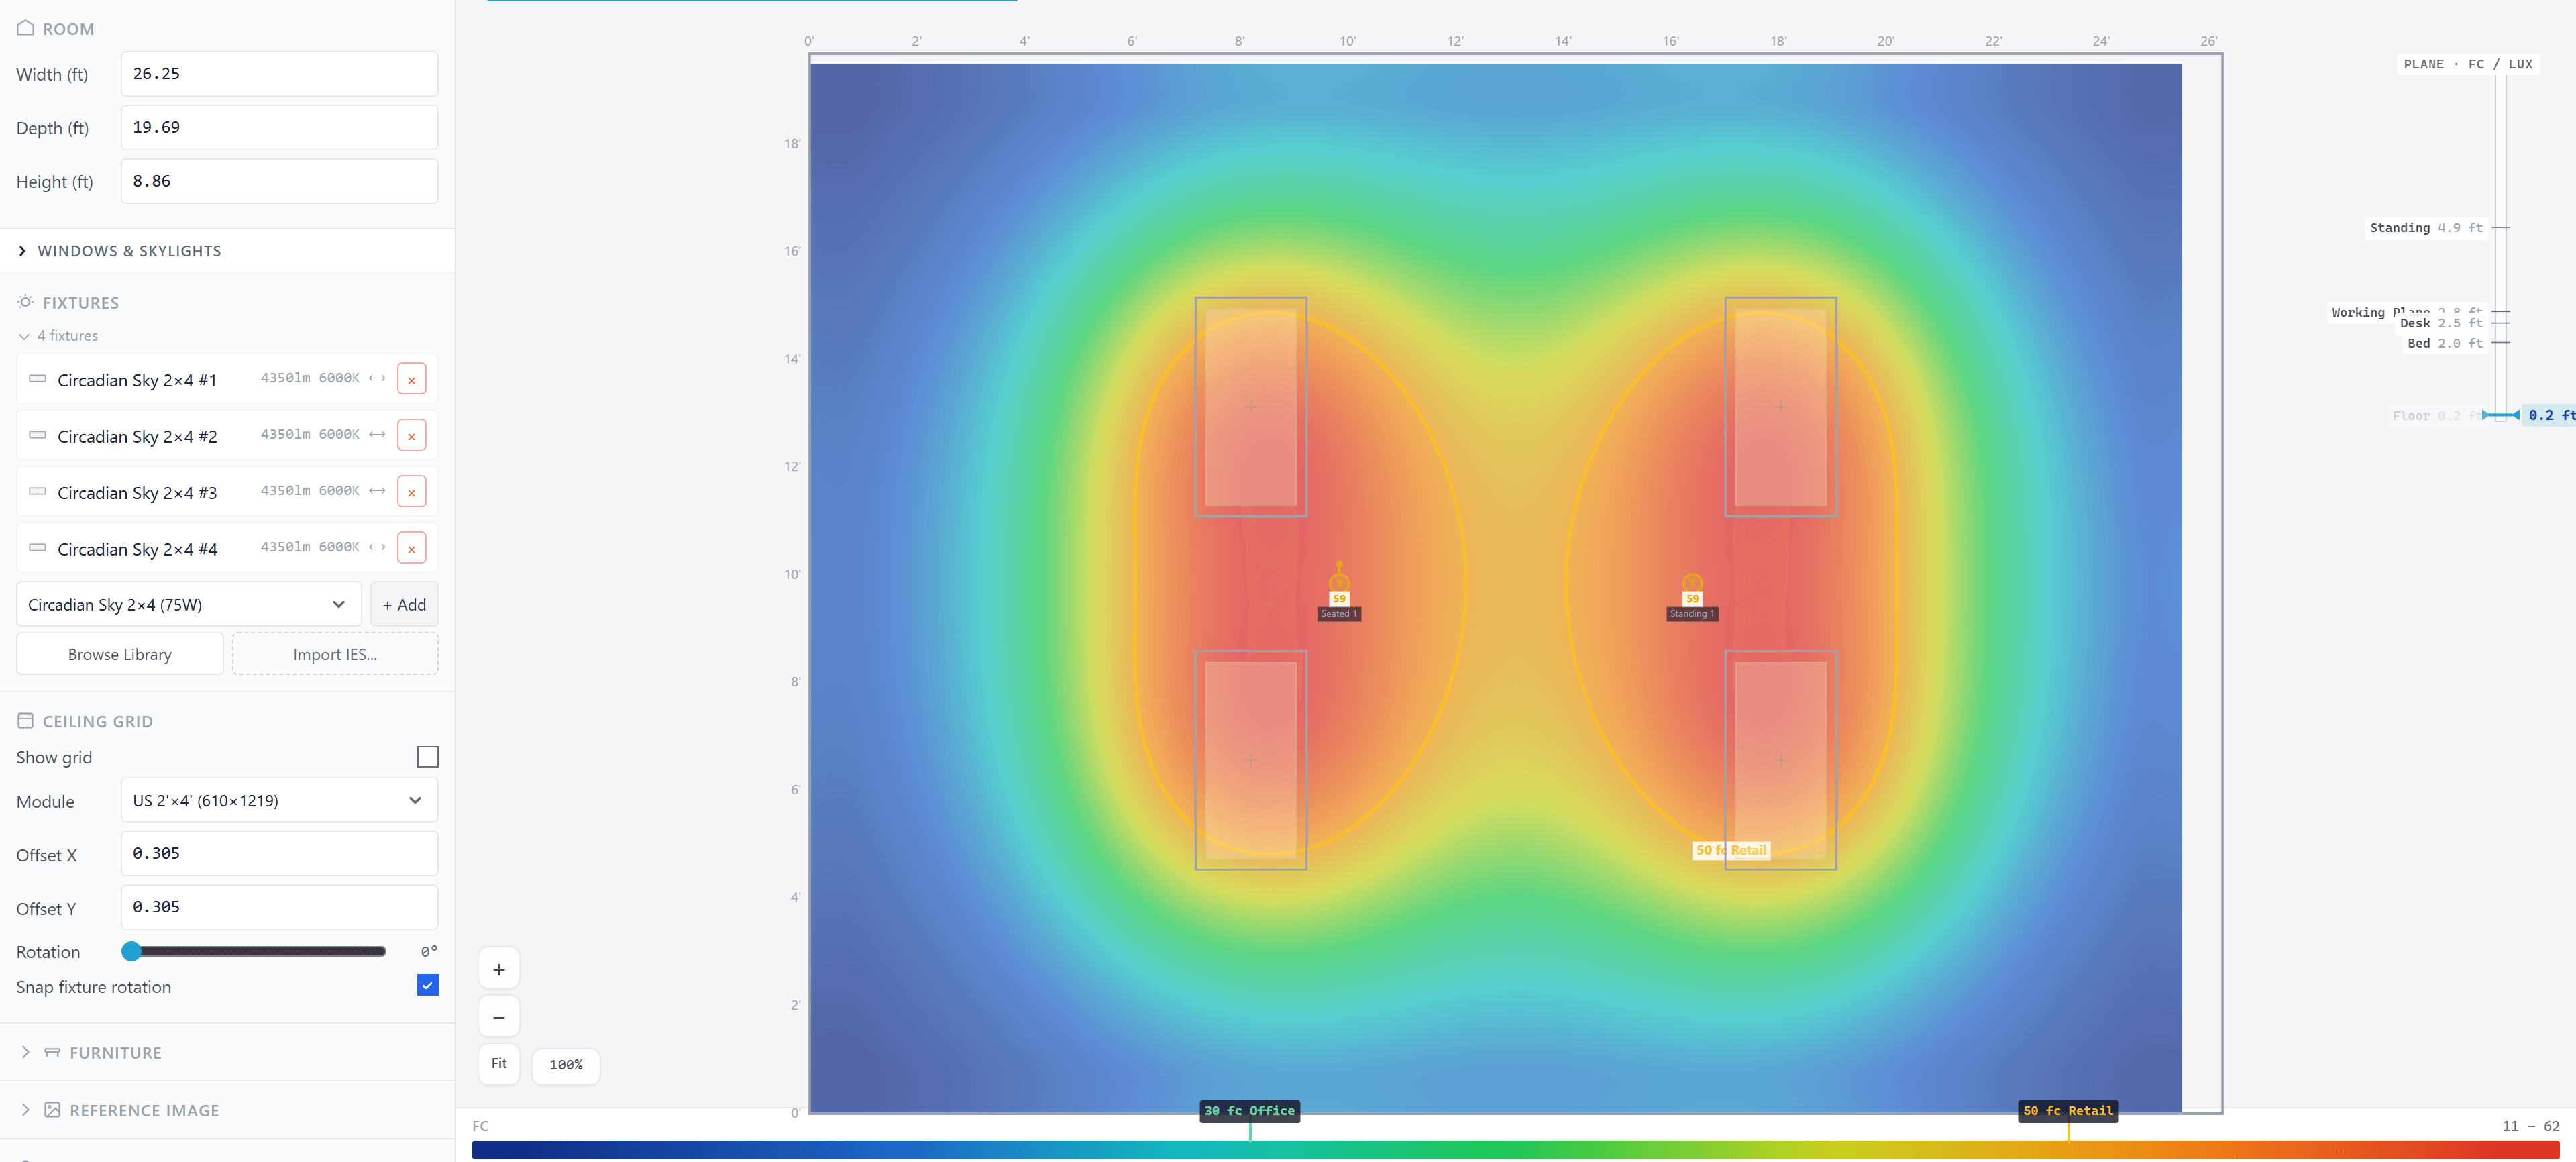Image resolution: width=2576 pixels, height=1162 pixels.
Task: Click the 50 fc Retail contour label
Action: [x=1731, y=850]
